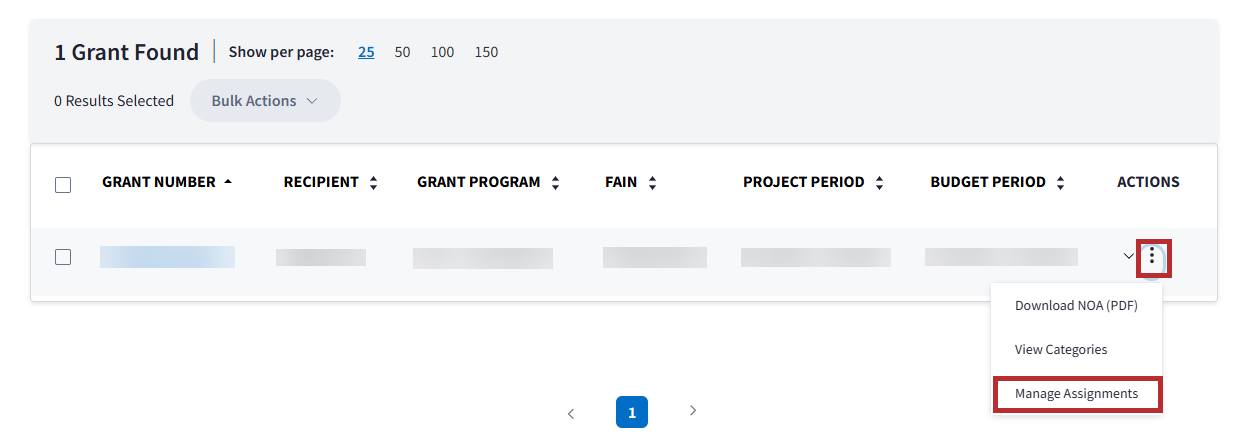Viewport: 1246px width, 436px height.
Task: Select the grant row checkbox
Action: pyautogui.click(x=63, y=257)
